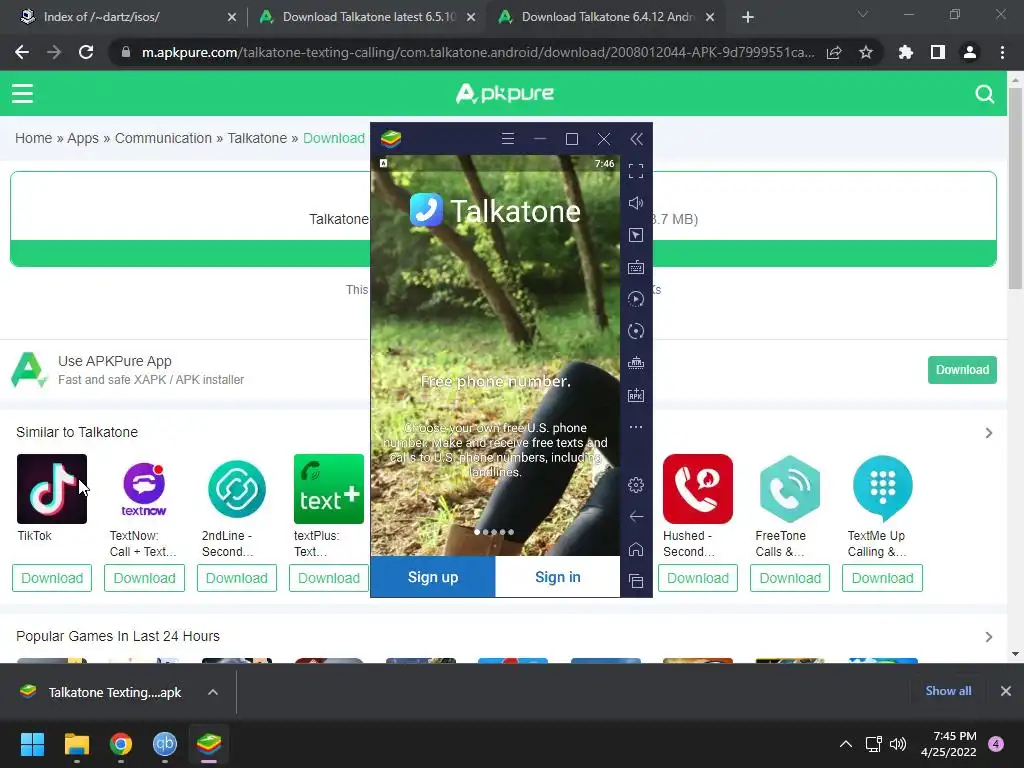1024x768 pixels.
Task: Download 2ndLine from similar apps
Action: coord(236,578)
